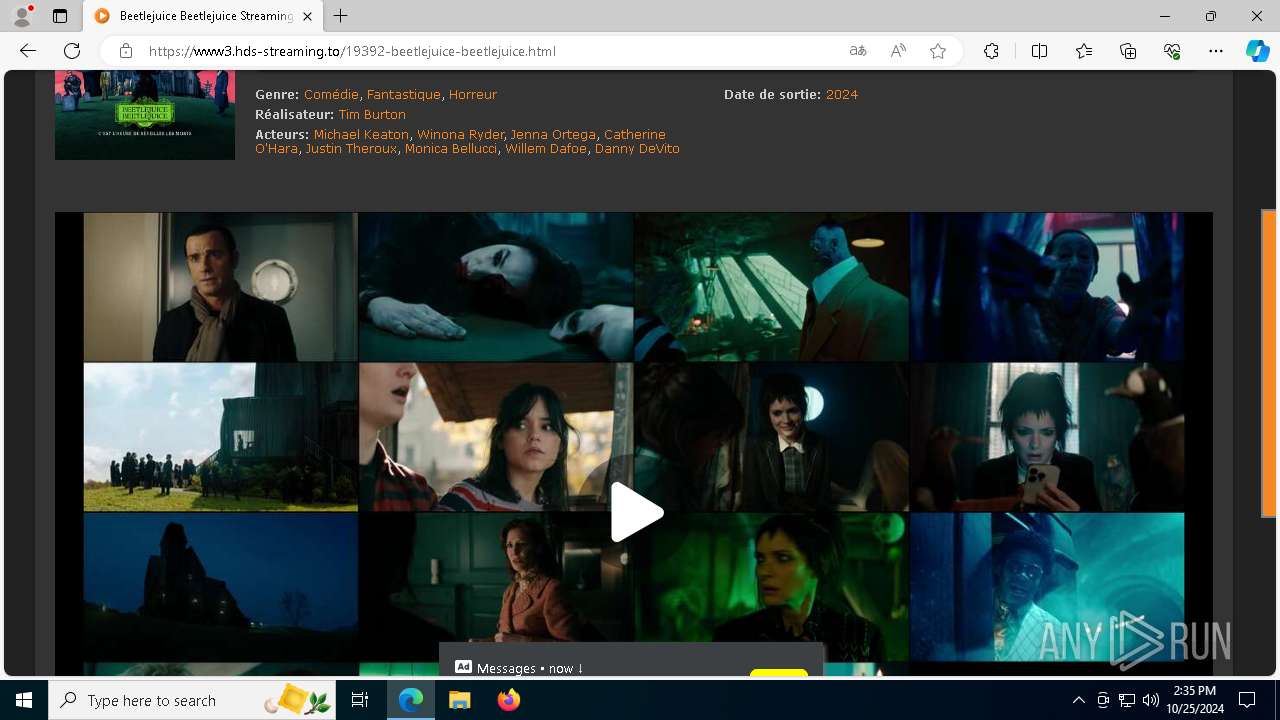1280x720 pixels.
Task: Click the Beetlejuice movie poster thumbnail
Action: (145, 115)
